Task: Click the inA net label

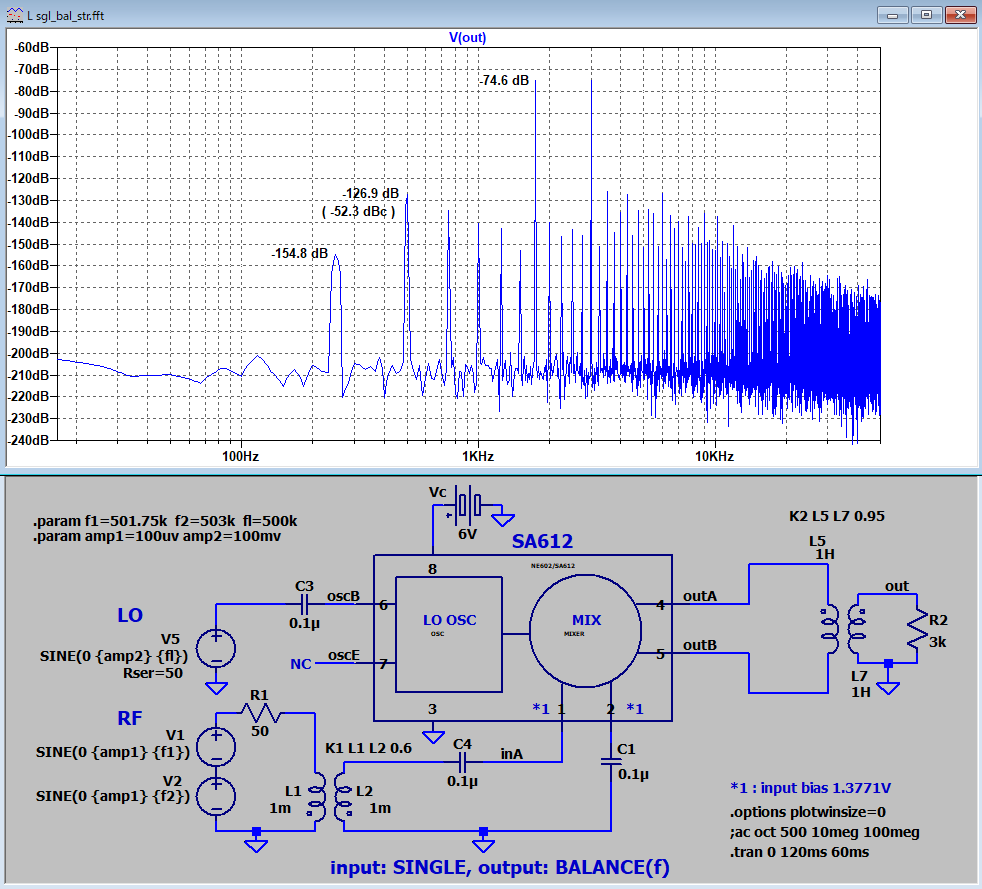Action: [511, 754]
